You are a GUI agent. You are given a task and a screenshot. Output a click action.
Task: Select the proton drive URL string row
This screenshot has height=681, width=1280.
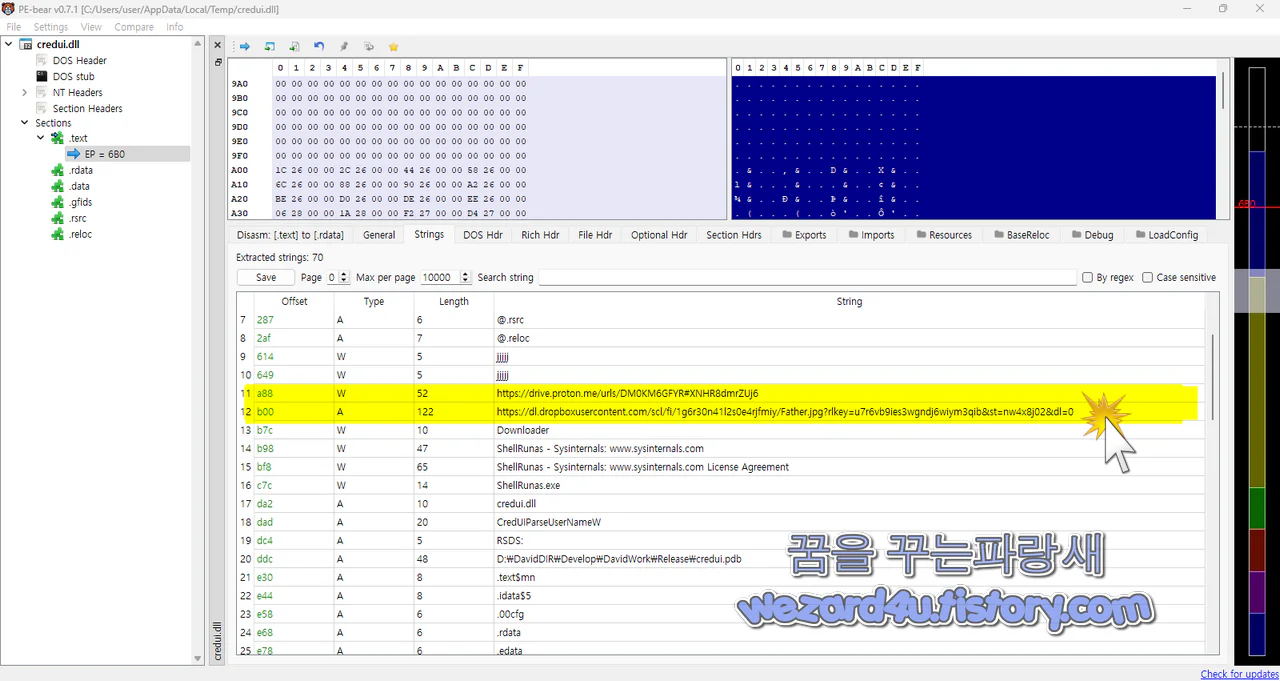pos(720,393)
